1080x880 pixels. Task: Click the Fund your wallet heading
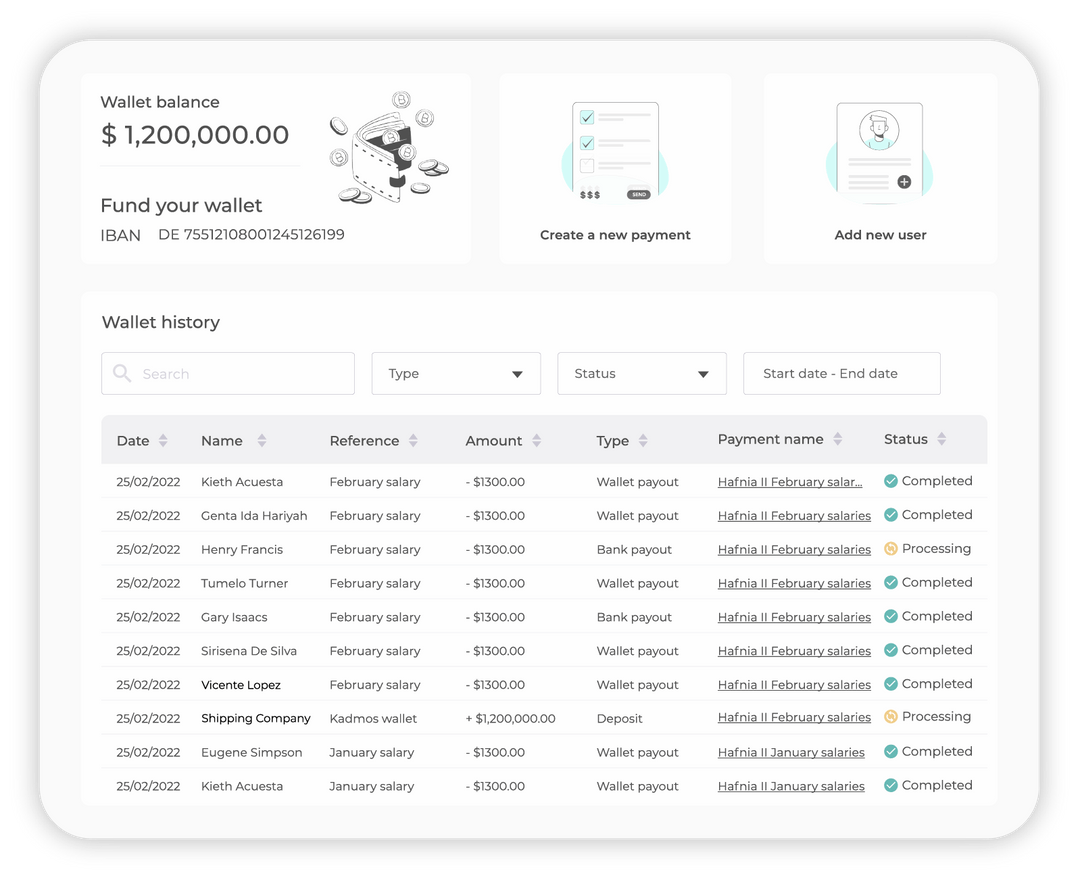pos(181,205)
